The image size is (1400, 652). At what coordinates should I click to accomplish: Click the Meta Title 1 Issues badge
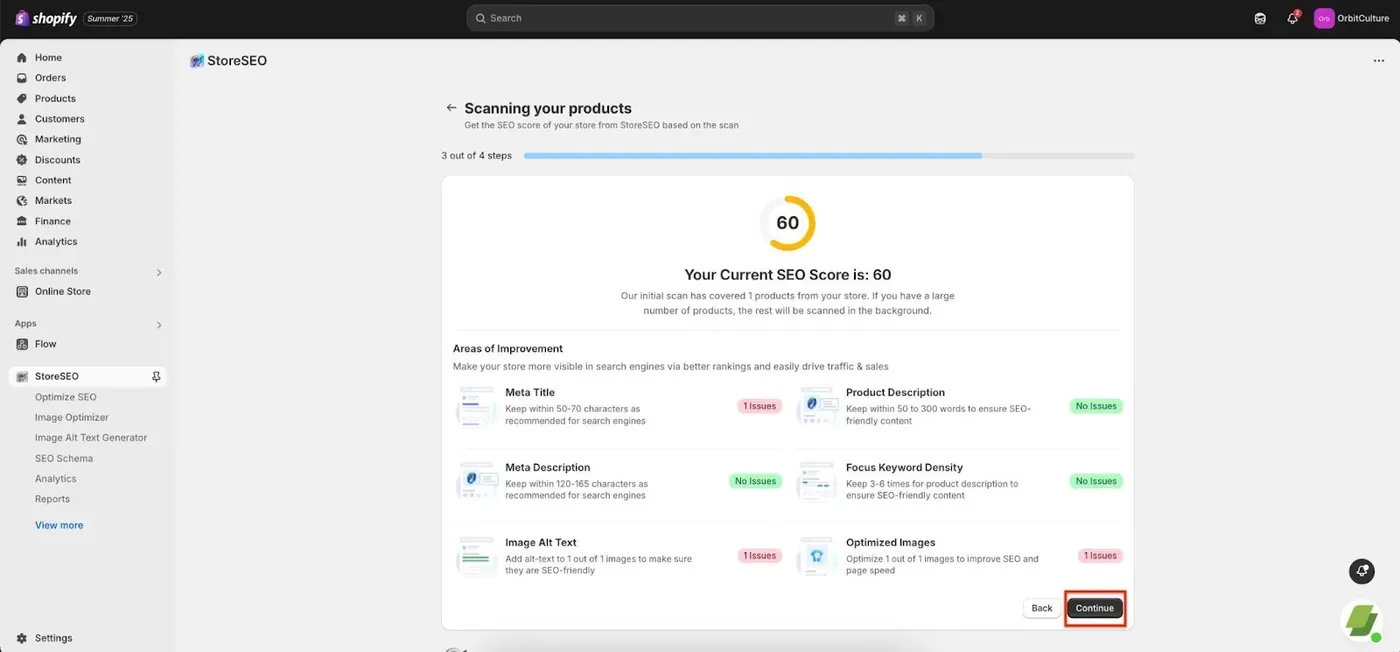[x=759, y=406]
